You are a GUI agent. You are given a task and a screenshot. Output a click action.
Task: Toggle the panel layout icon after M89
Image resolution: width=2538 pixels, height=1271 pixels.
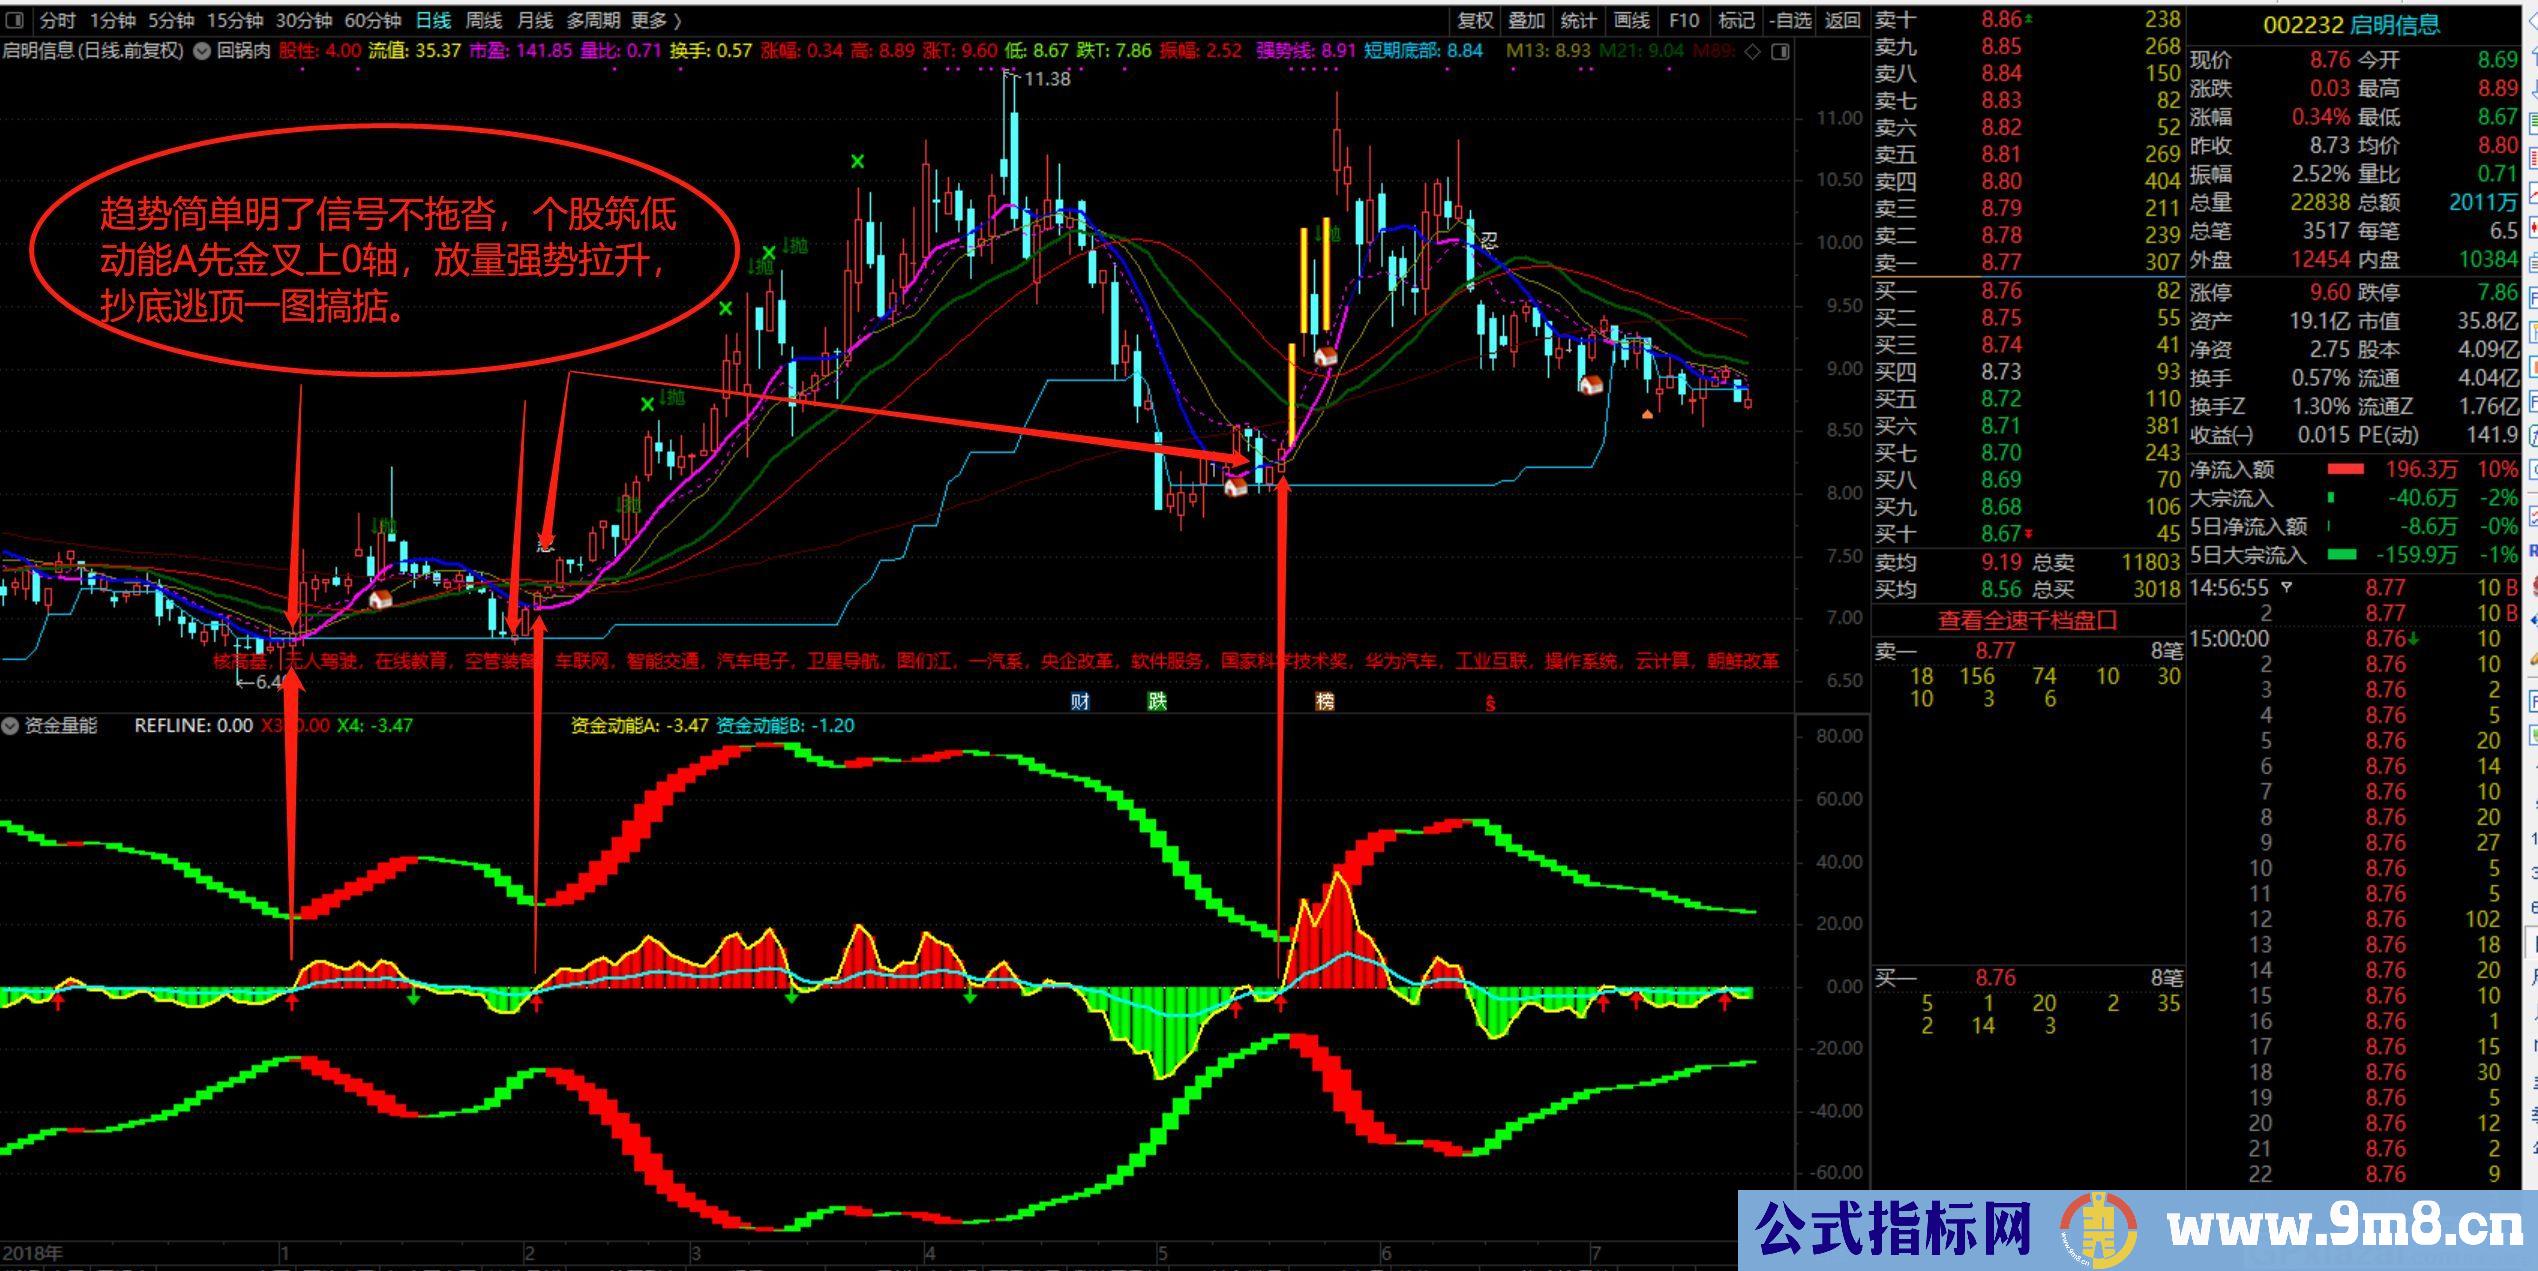click(1780, 52)
